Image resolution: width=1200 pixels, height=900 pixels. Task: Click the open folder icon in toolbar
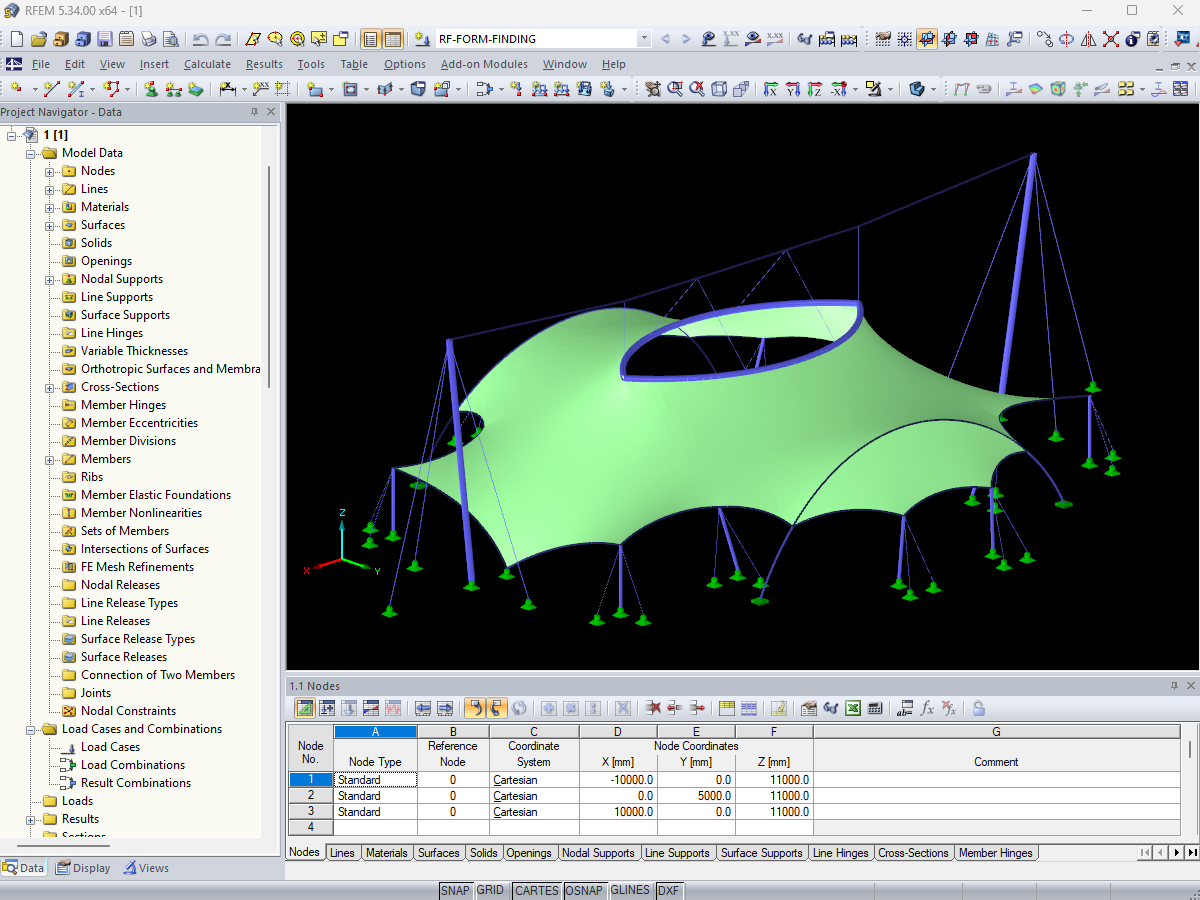point(39,39)
